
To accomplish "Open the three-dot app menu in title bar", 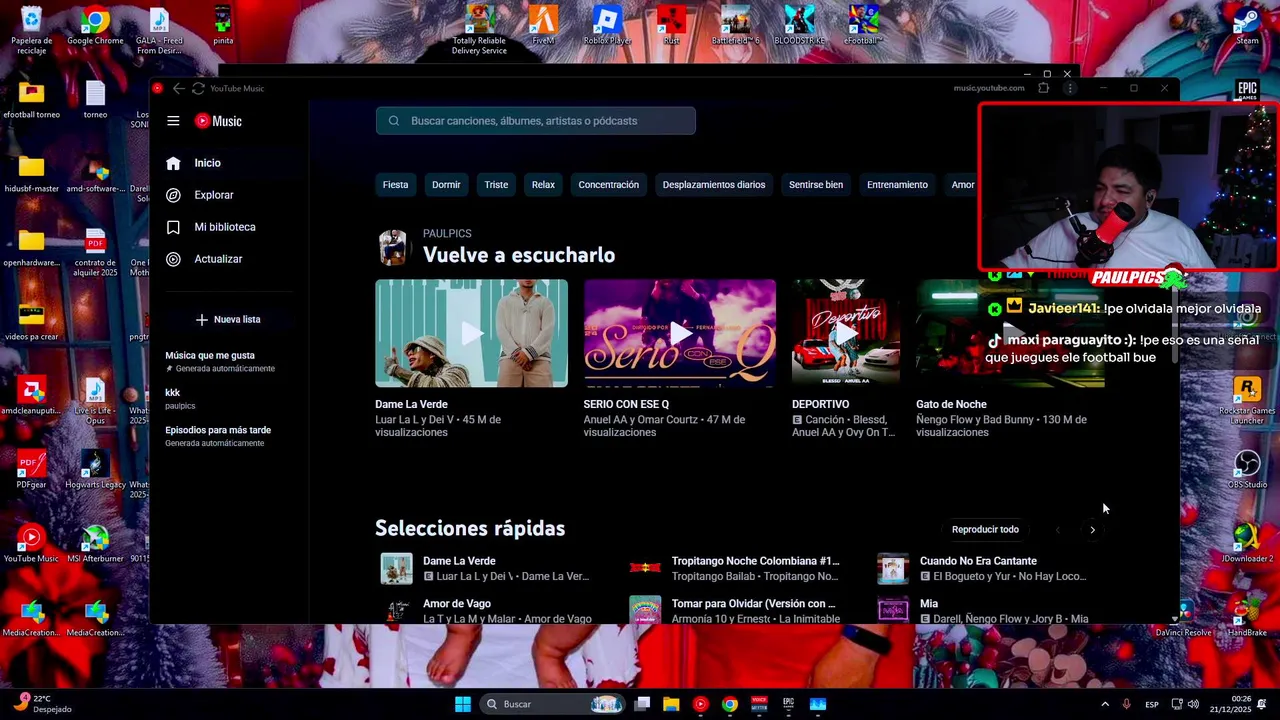I will tap(1070, 88).
